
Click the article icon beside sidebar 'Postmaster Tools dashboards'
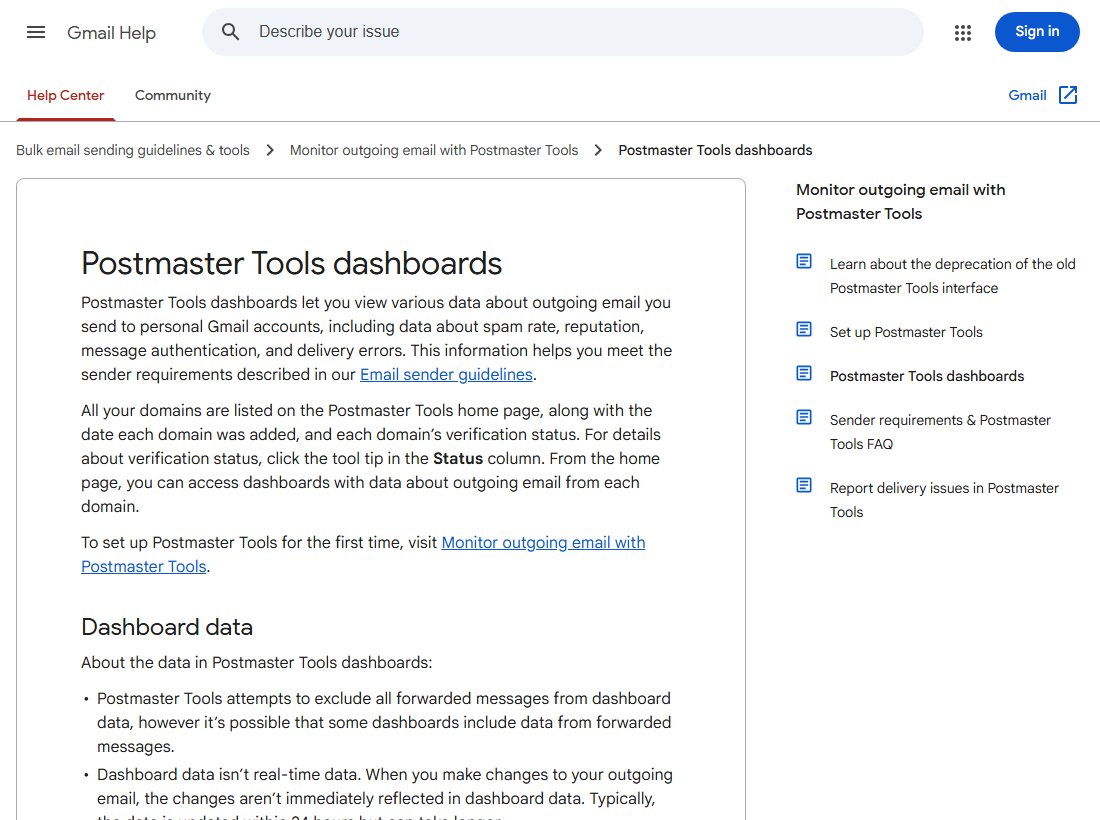[804, 374]
